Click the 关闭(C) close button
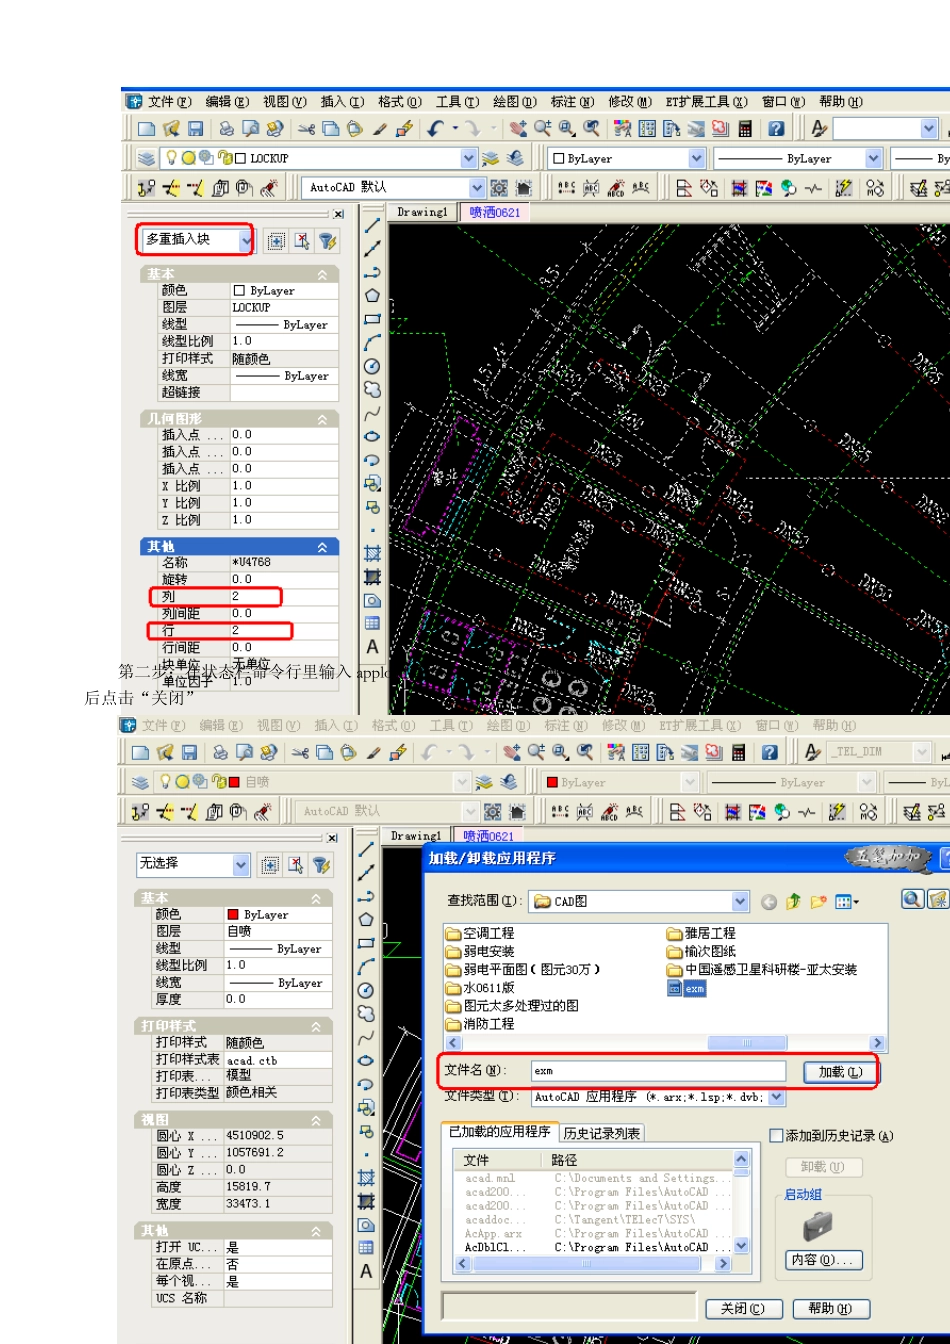Image resolution: width=950 pixels, height=1344 pixels. (742, 1309)
